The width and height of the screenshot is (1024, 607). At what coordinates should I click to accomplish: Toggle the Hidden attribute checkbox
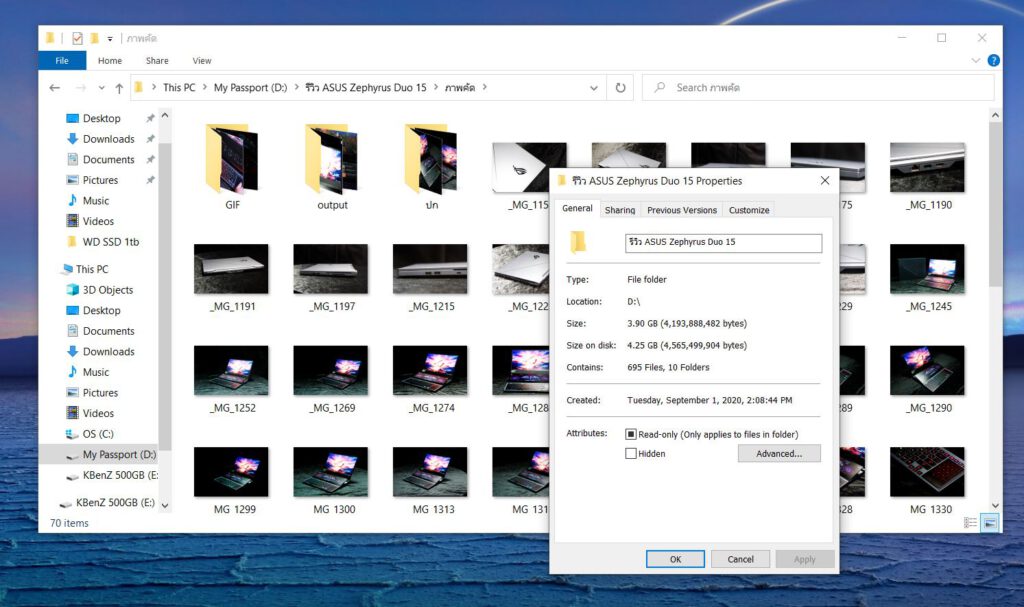click(631, 453)
